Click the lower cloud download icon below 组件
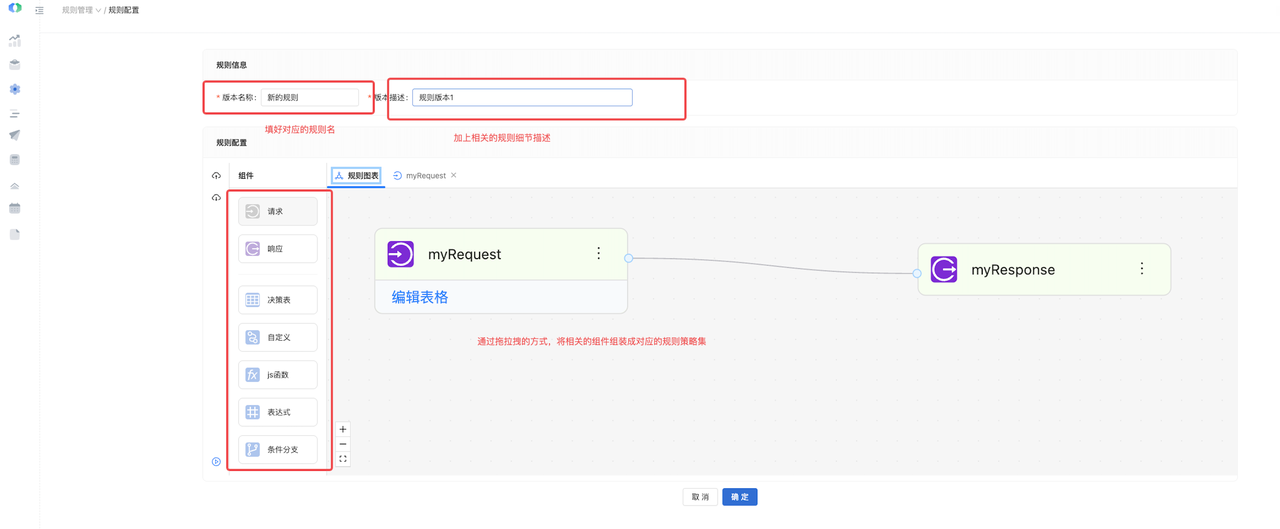 pyautogui.click(x=216, y=198)
